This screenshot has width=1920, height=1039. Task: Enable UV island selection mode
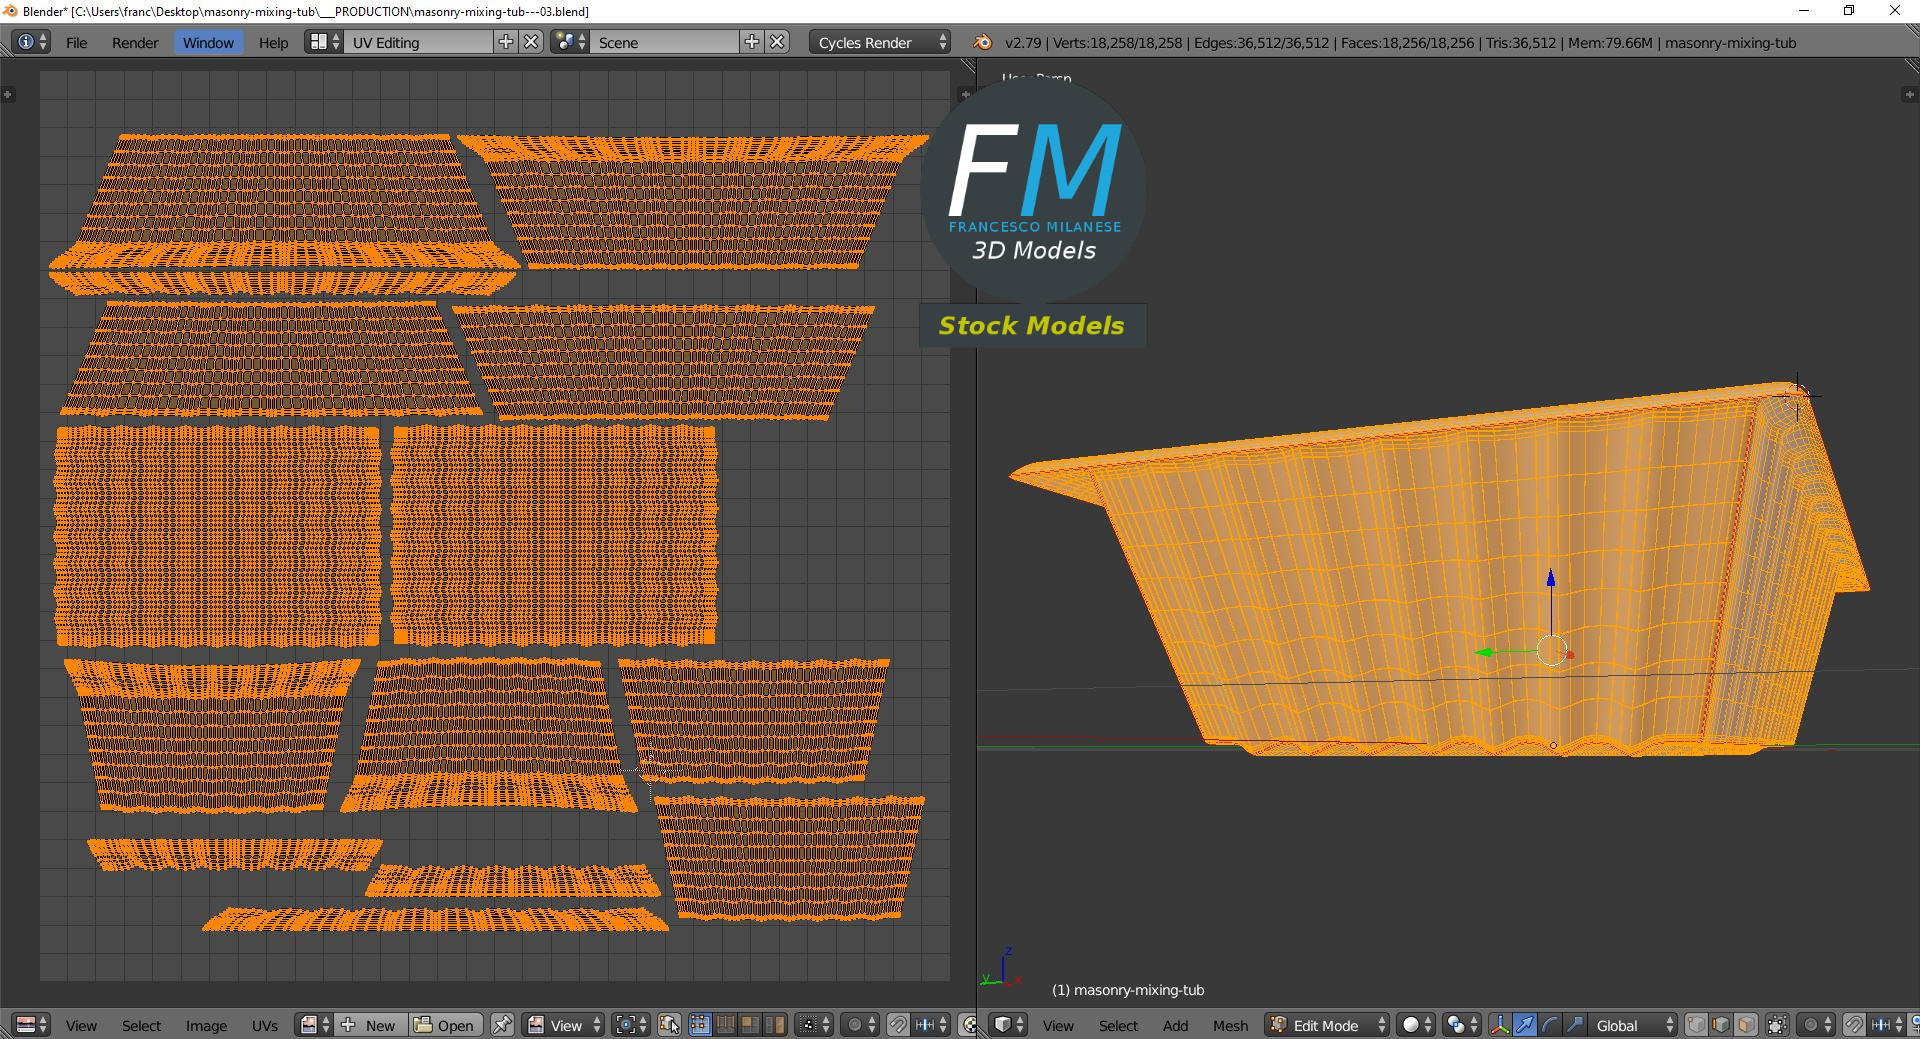click(775, 1025)
